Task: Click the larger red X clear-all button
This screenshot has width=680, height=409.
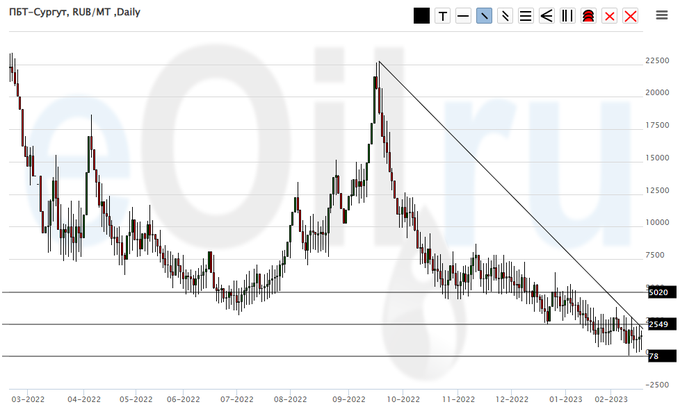Action: (630, 16)
